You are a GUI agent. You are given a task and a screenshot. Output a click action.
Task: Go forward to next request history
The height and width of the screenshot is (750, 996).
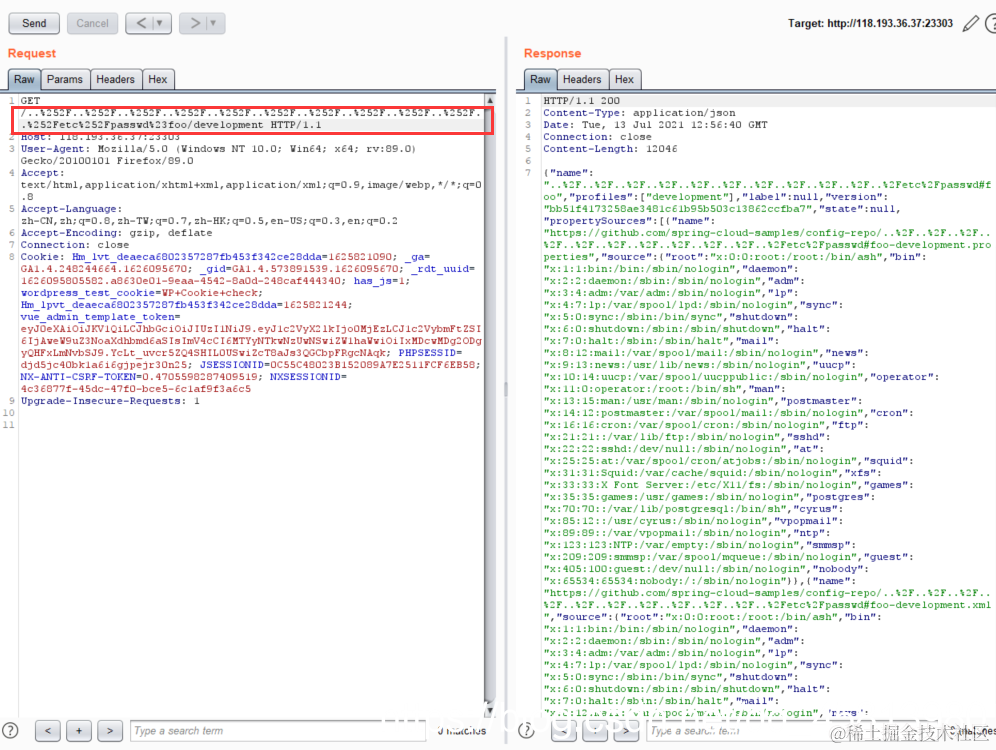(194, 23)
